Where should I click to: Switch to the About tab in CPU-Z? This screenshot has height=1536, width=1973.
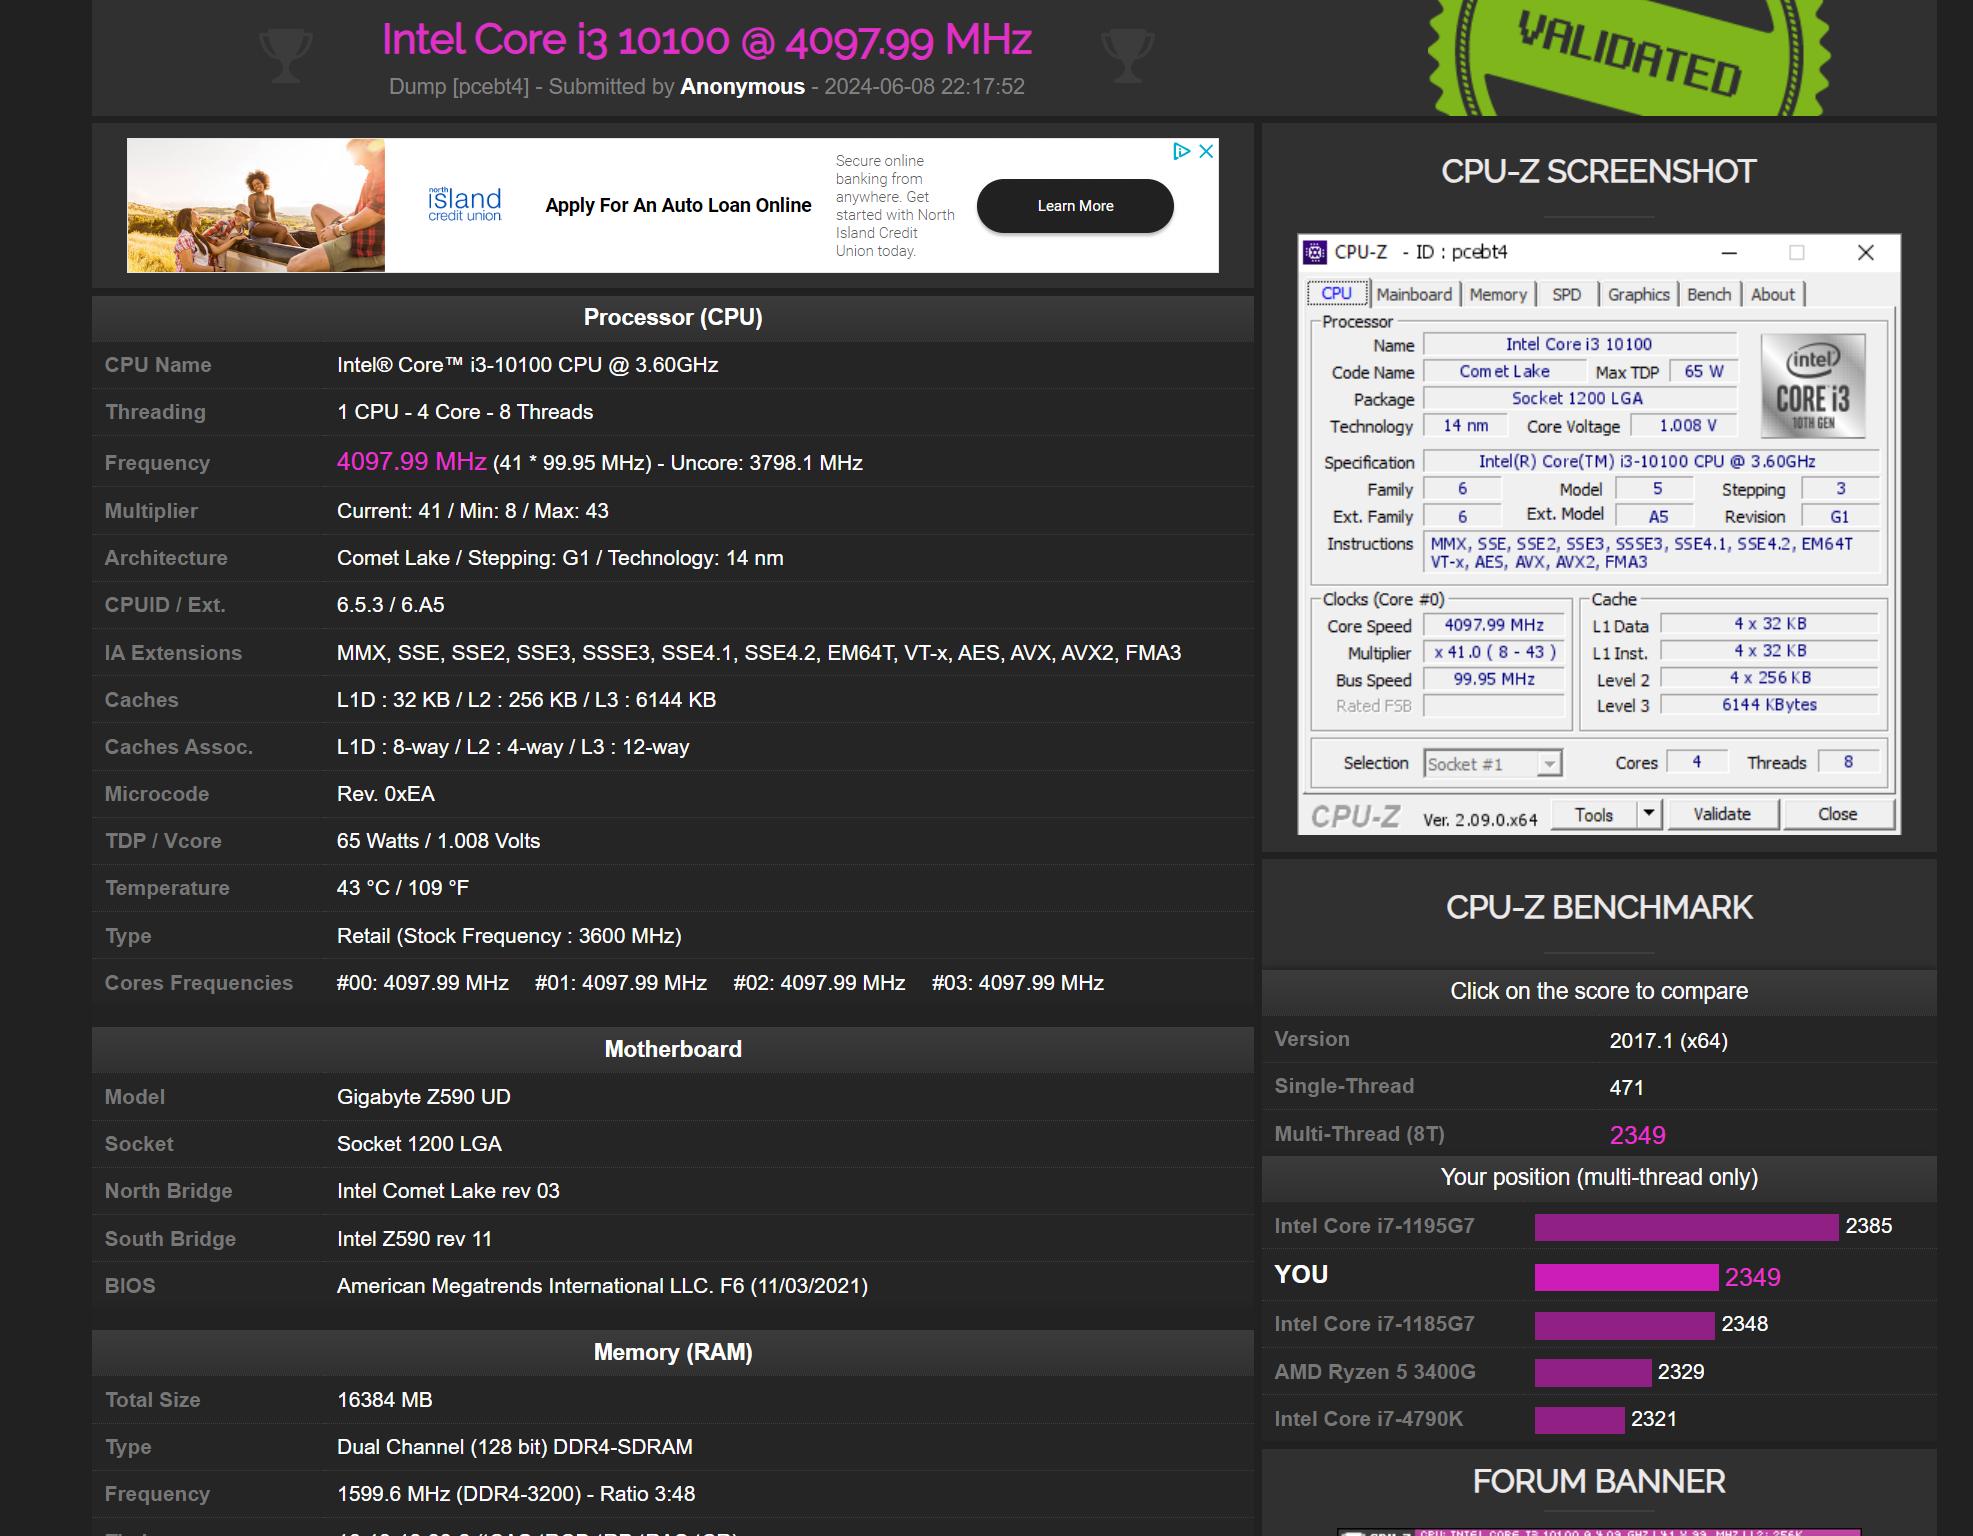(1772, 294)
